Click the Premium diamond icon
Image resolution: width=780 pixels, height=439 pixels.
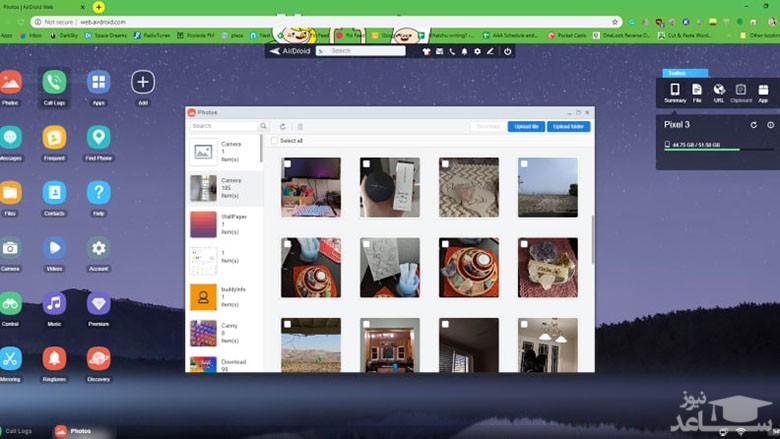pos(98,303)
